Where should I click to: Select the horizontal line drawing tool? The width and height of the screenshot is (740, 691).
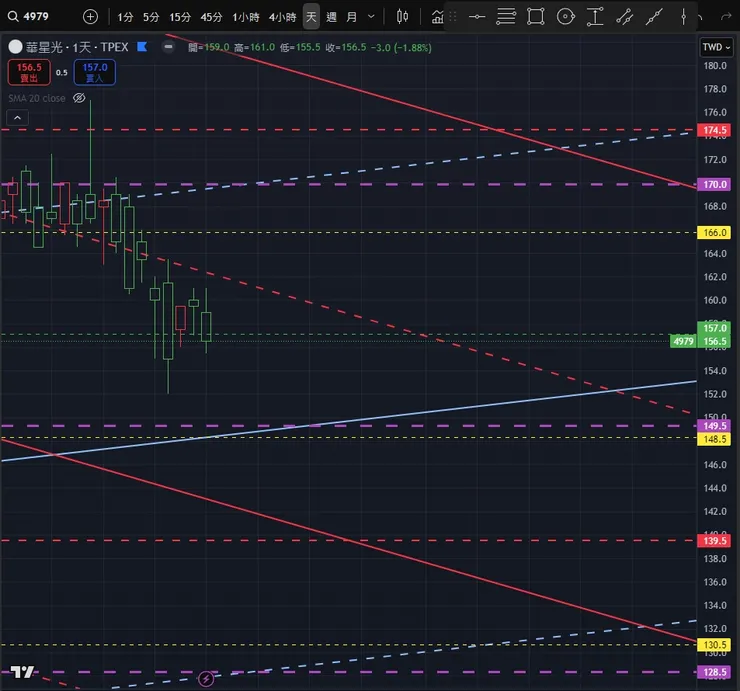477,17
